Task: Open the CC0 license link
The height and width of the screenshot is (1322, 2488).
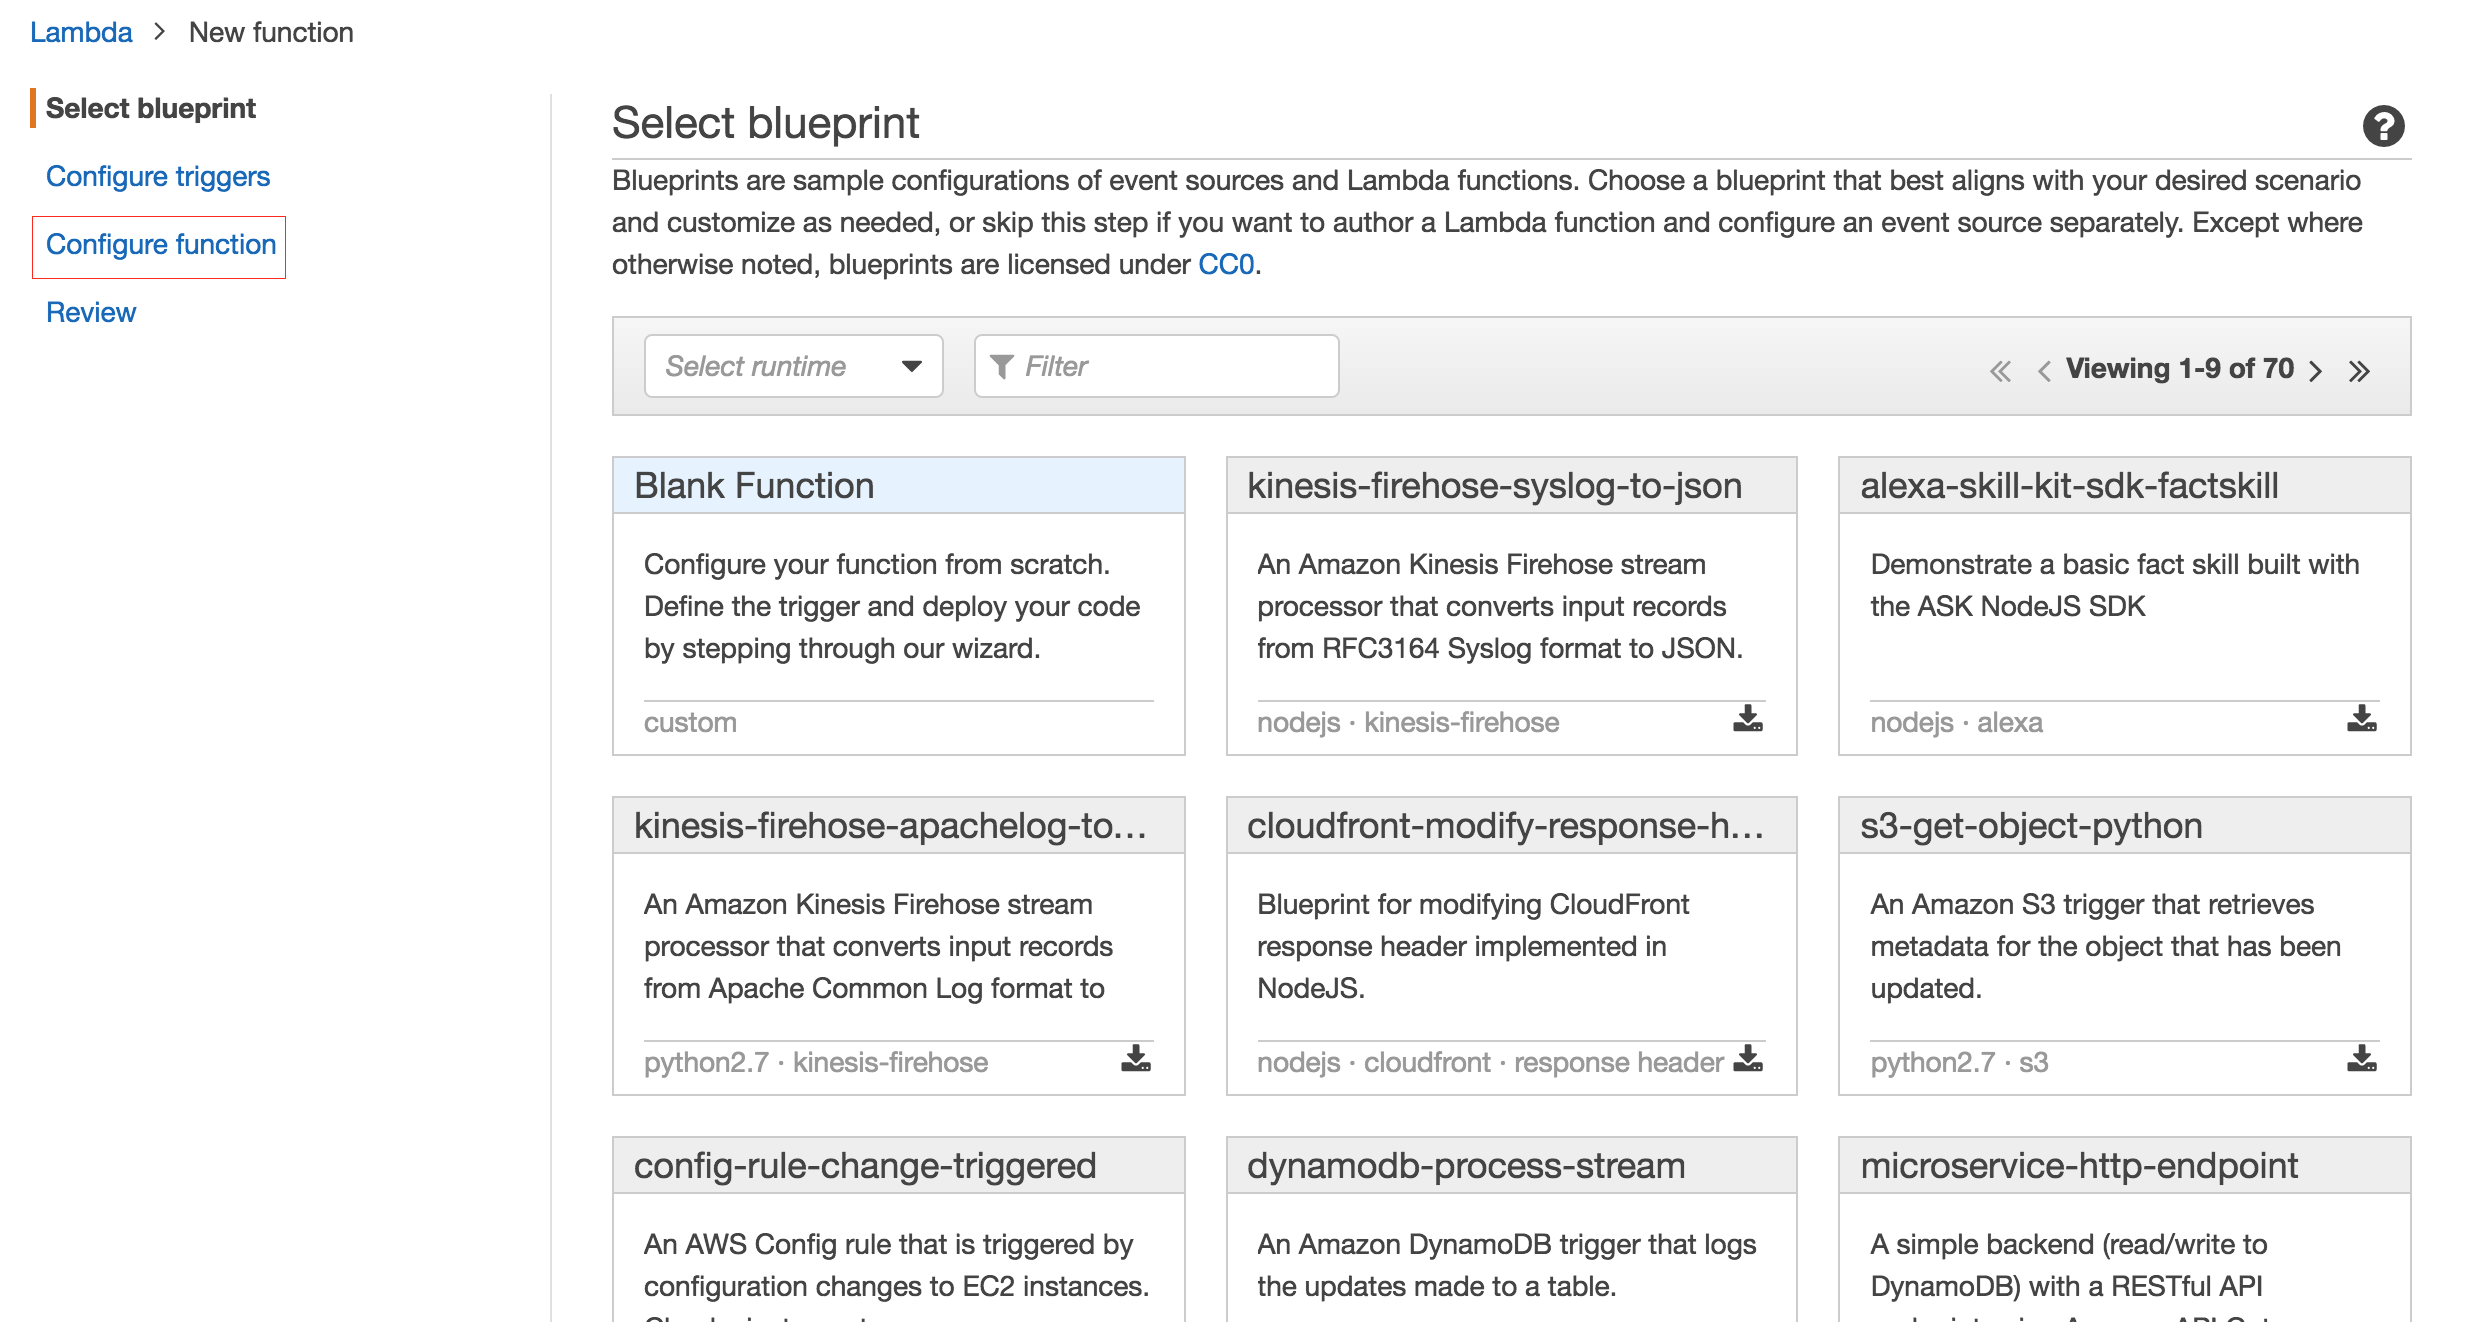Action: coord(1226,264)
